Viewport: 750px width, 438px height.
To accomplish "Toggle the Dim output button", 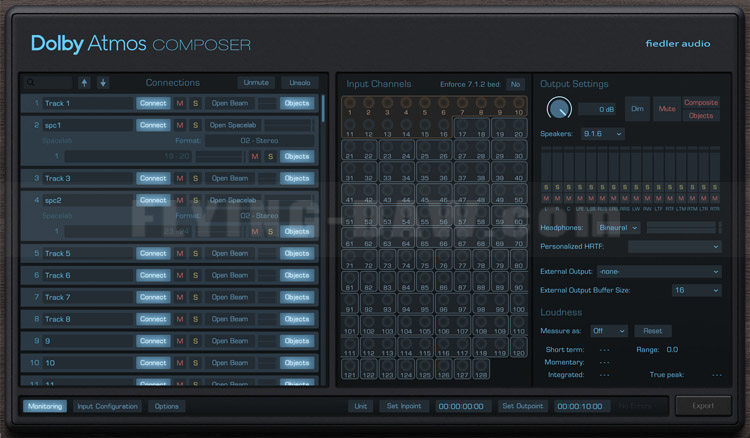I will [637, 109].
